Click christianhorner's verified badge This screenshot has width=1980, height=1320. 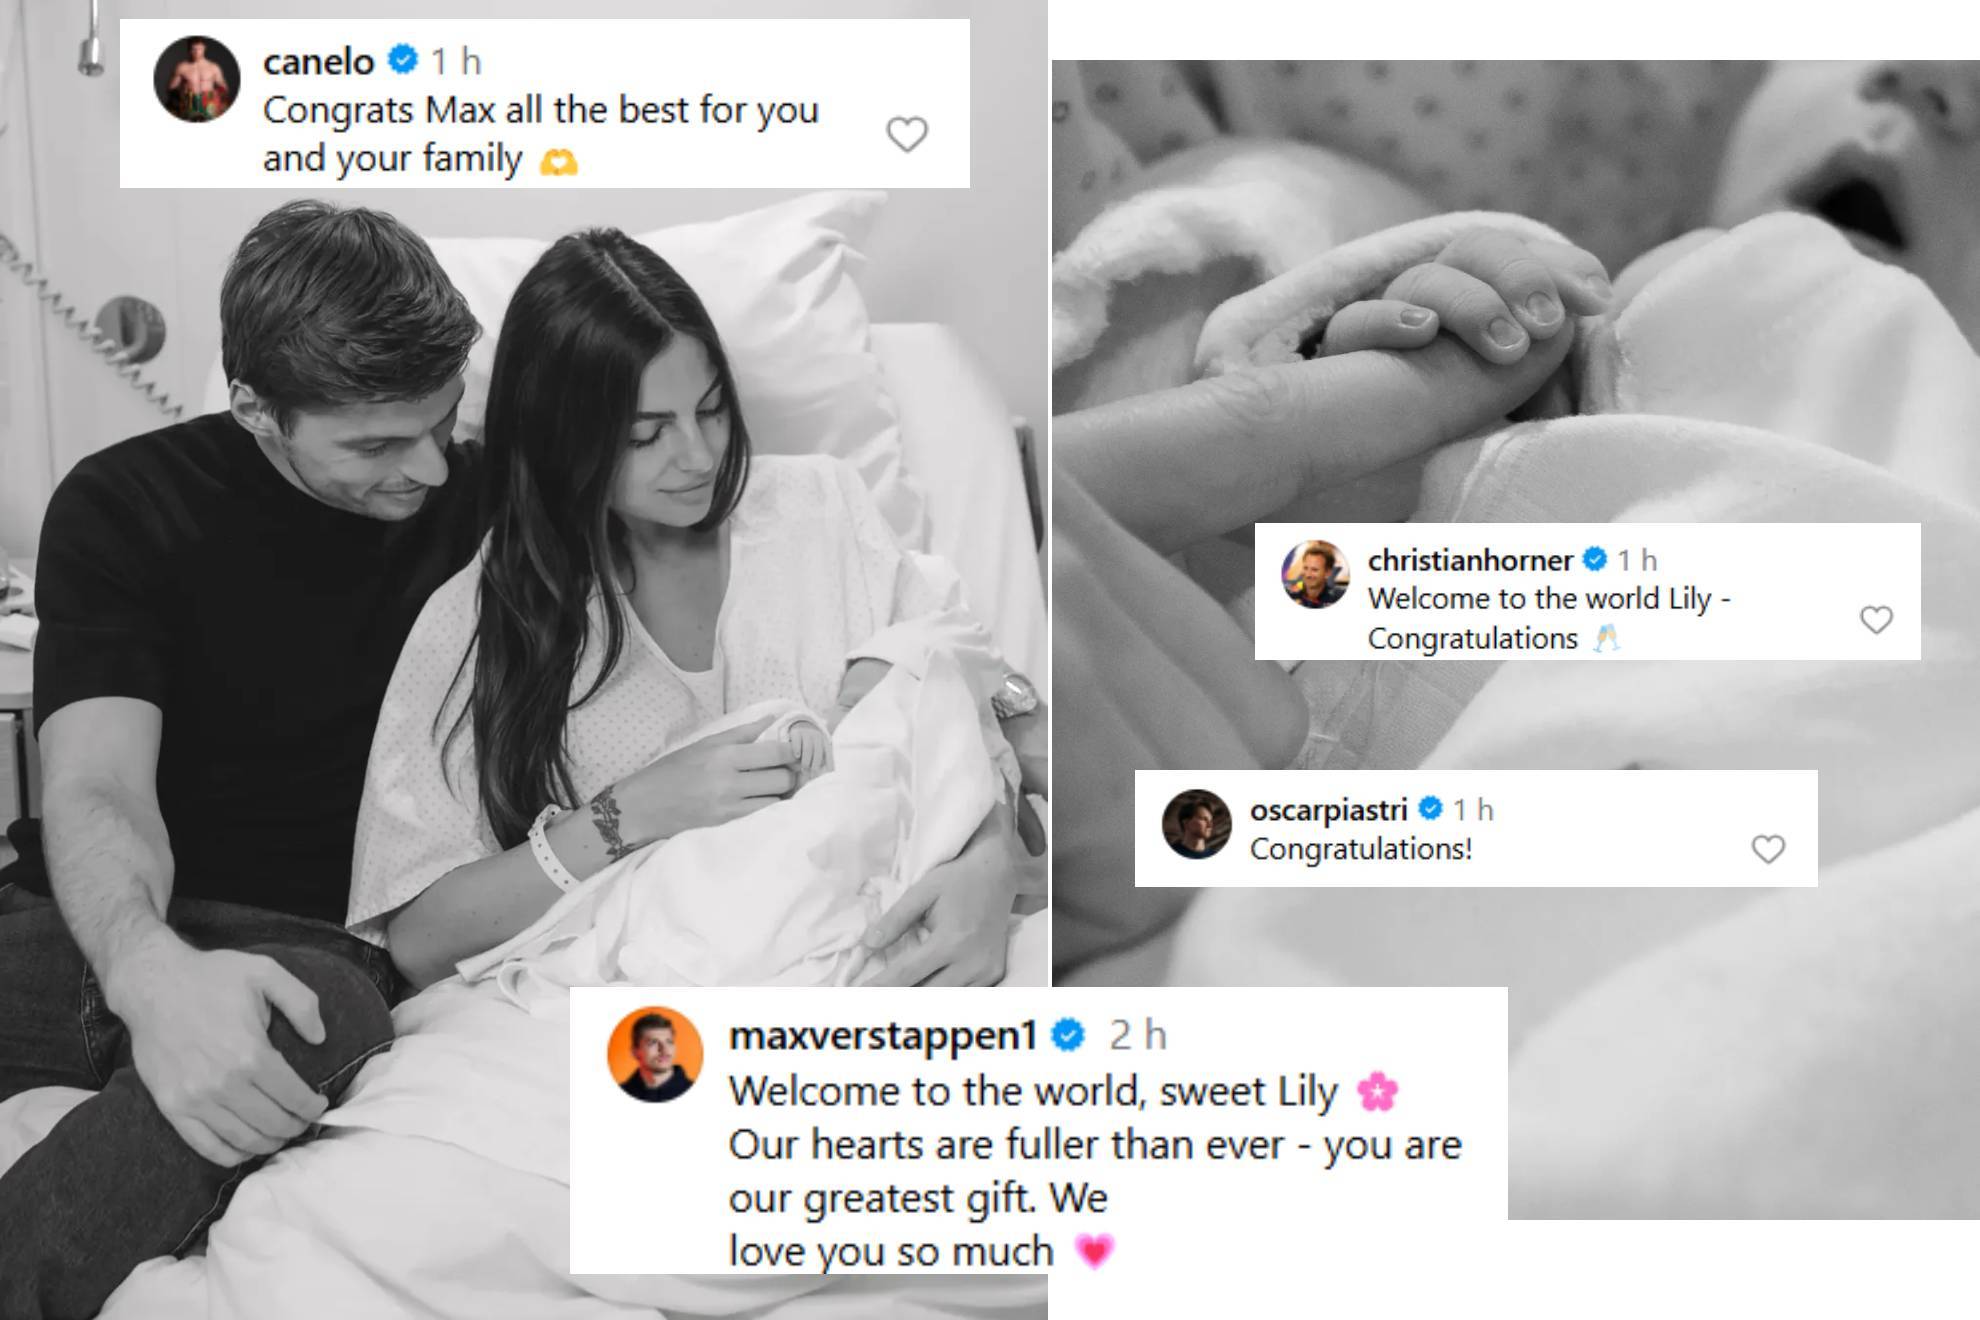(1595, 559)
